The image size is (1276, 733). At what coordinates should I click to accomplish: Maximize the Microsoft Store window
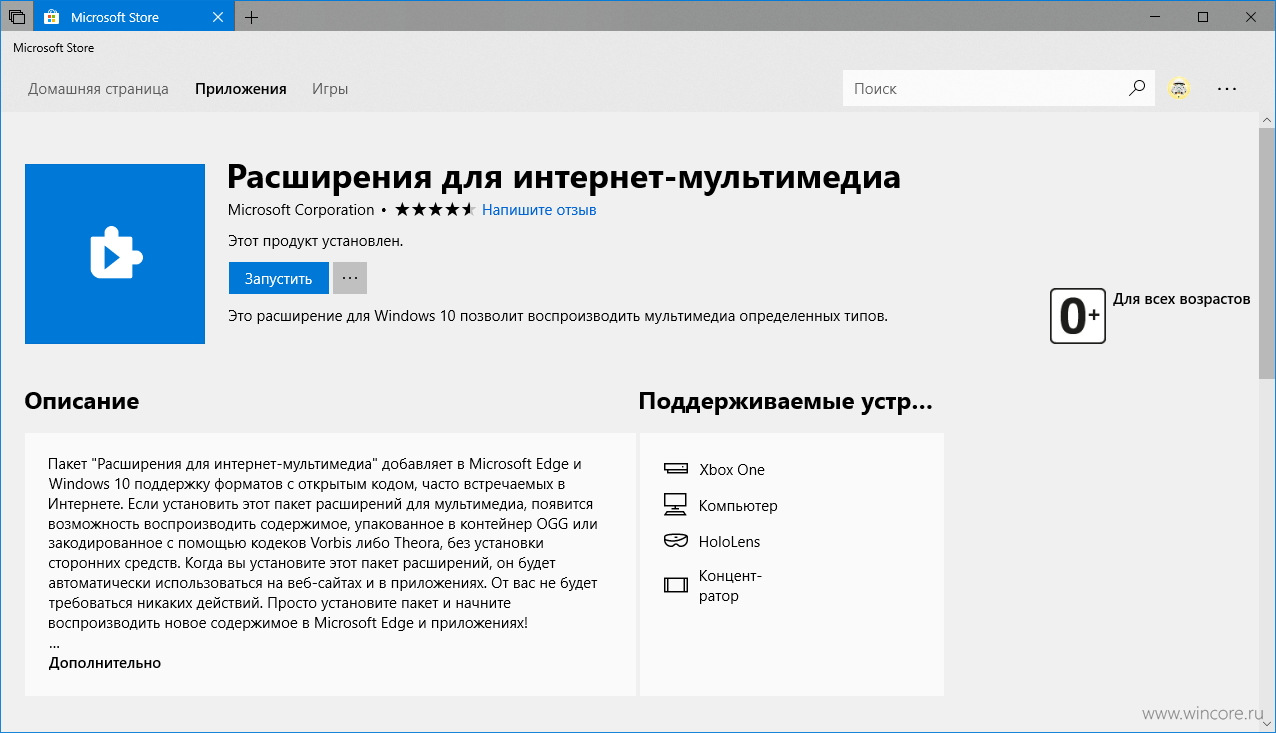tap(1203, 17)
